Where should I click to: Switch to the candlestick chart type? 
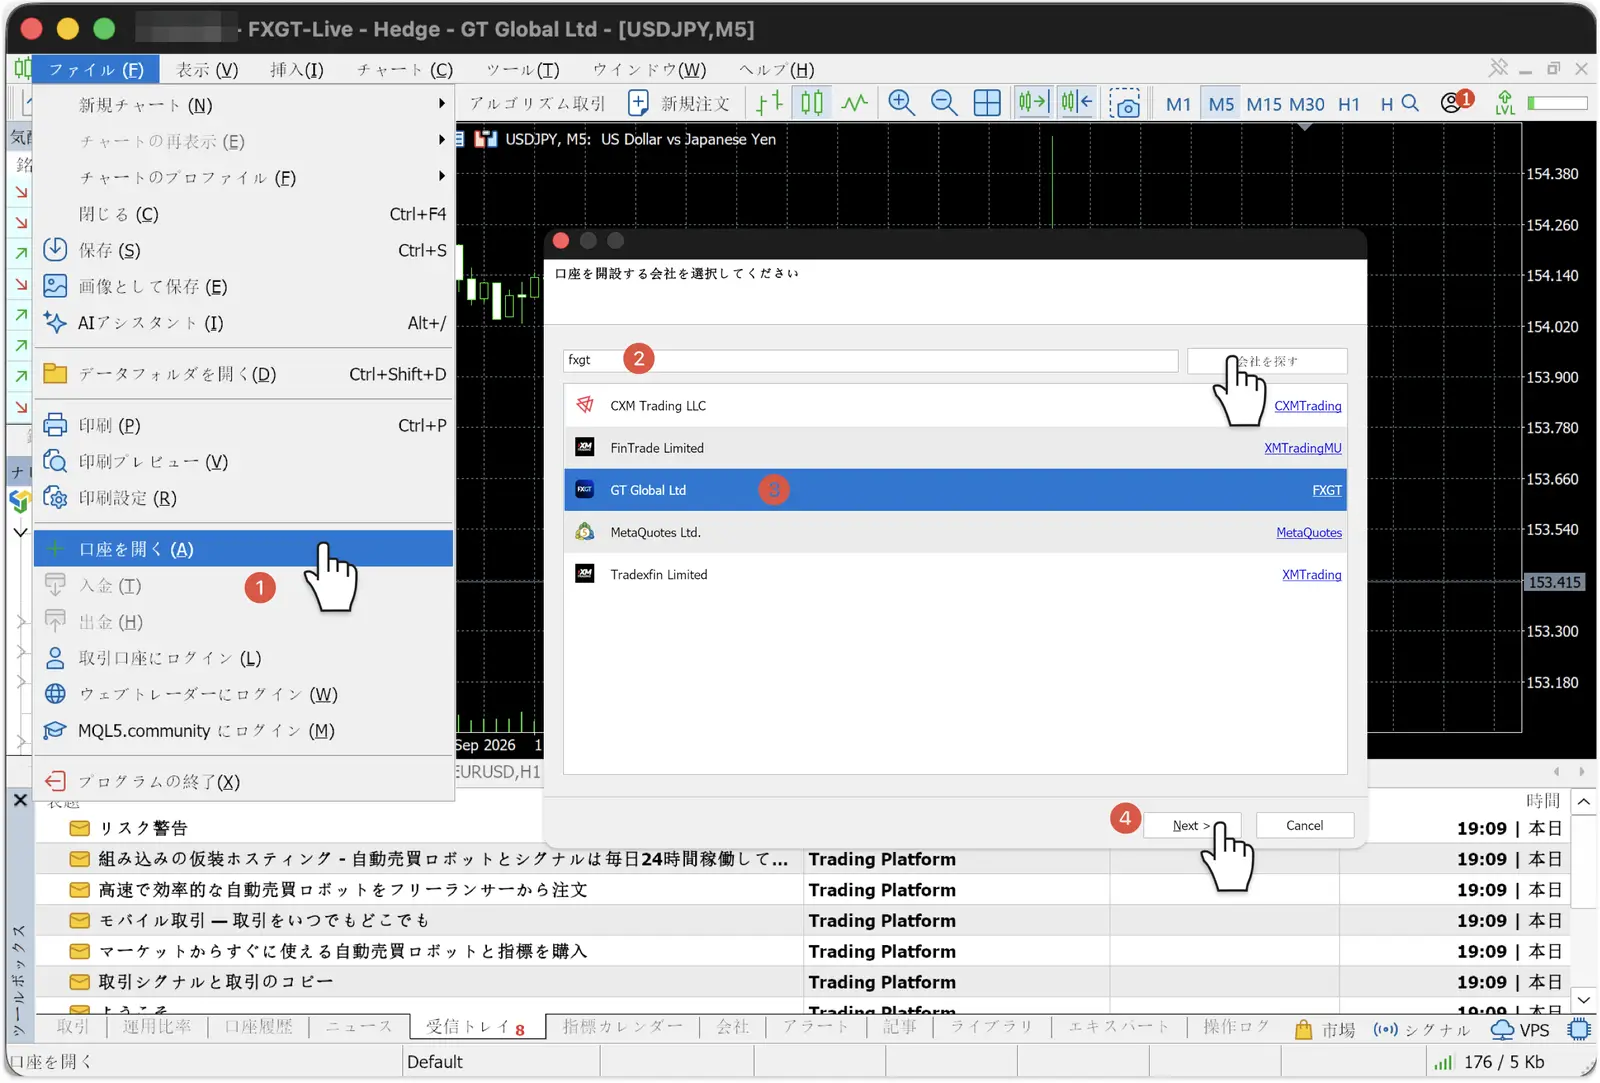pyautogui.click(x=812, y=103)
